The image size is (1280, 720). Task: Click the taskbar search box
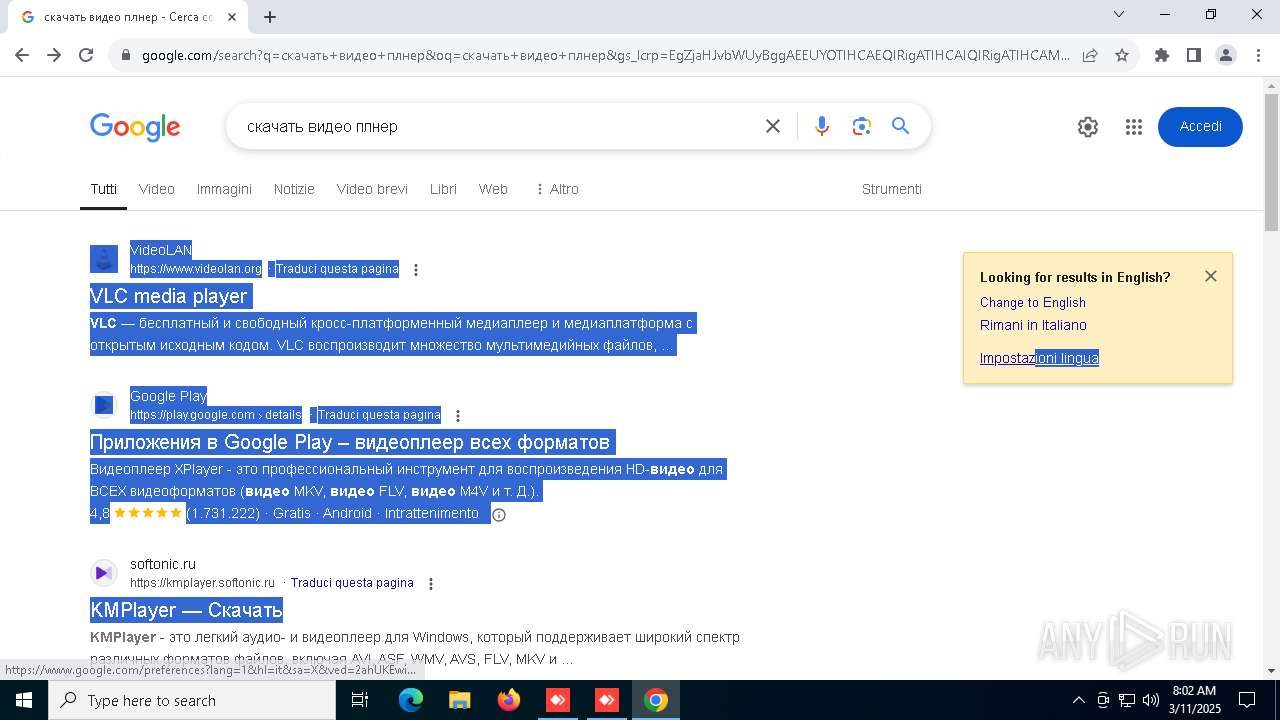click(x=192, y=700)
